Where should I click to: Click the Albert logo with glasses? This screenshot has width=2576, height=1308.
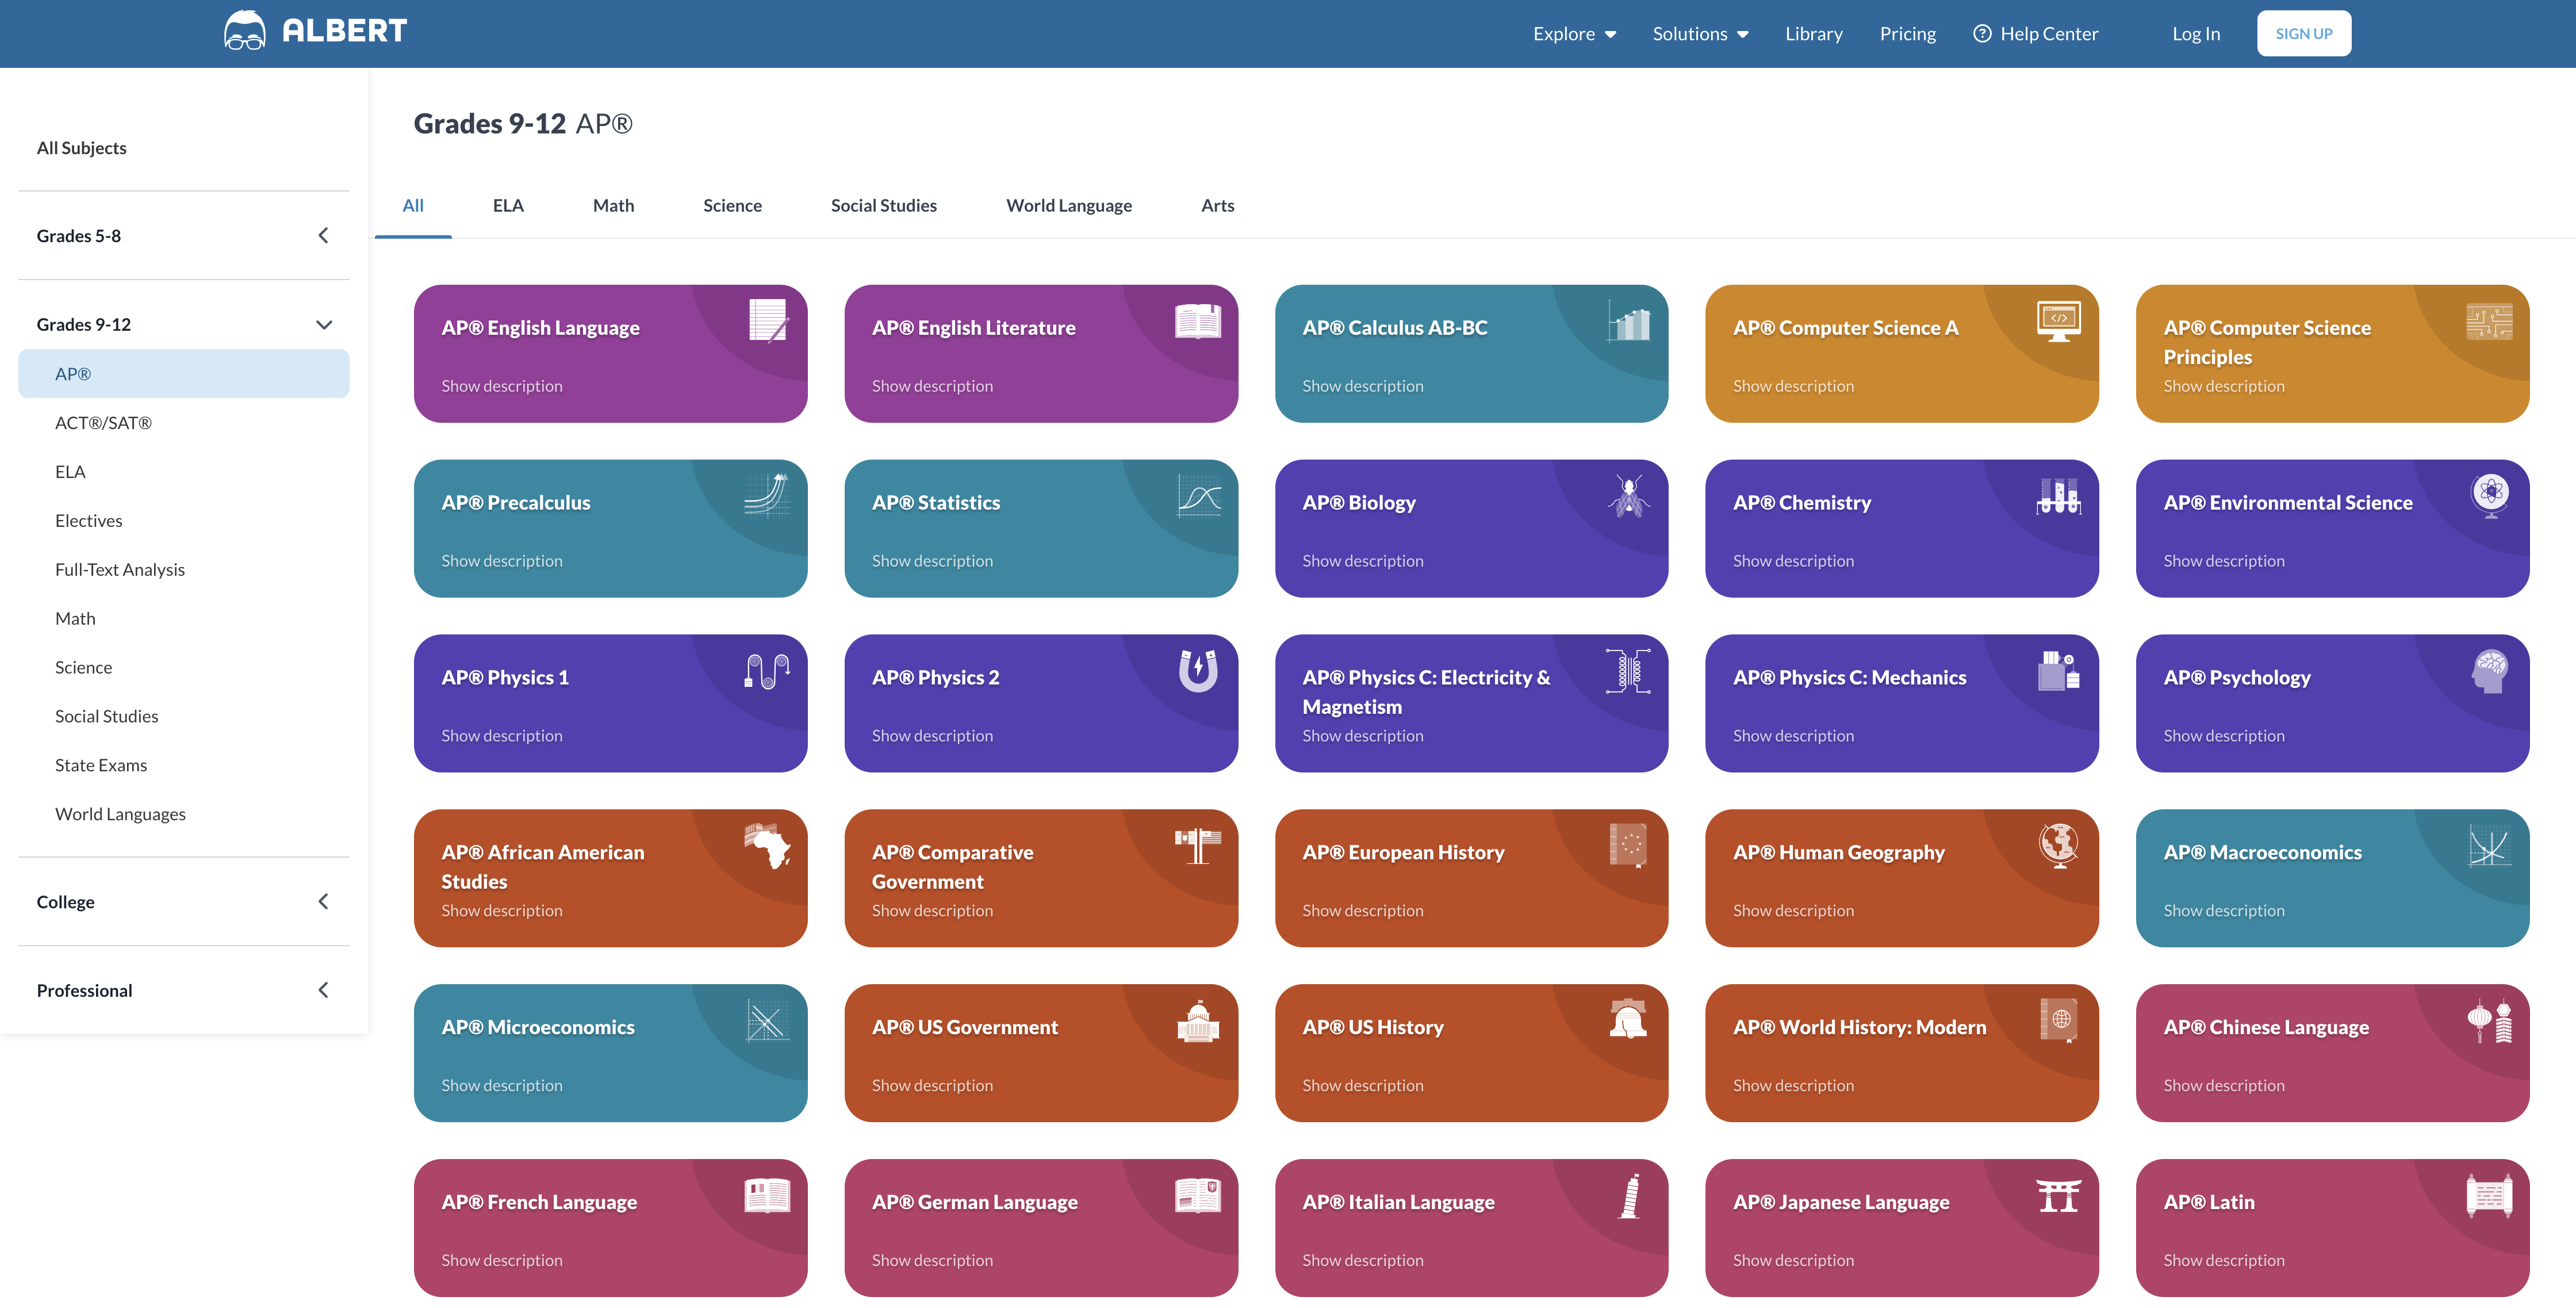coord(245,31)
